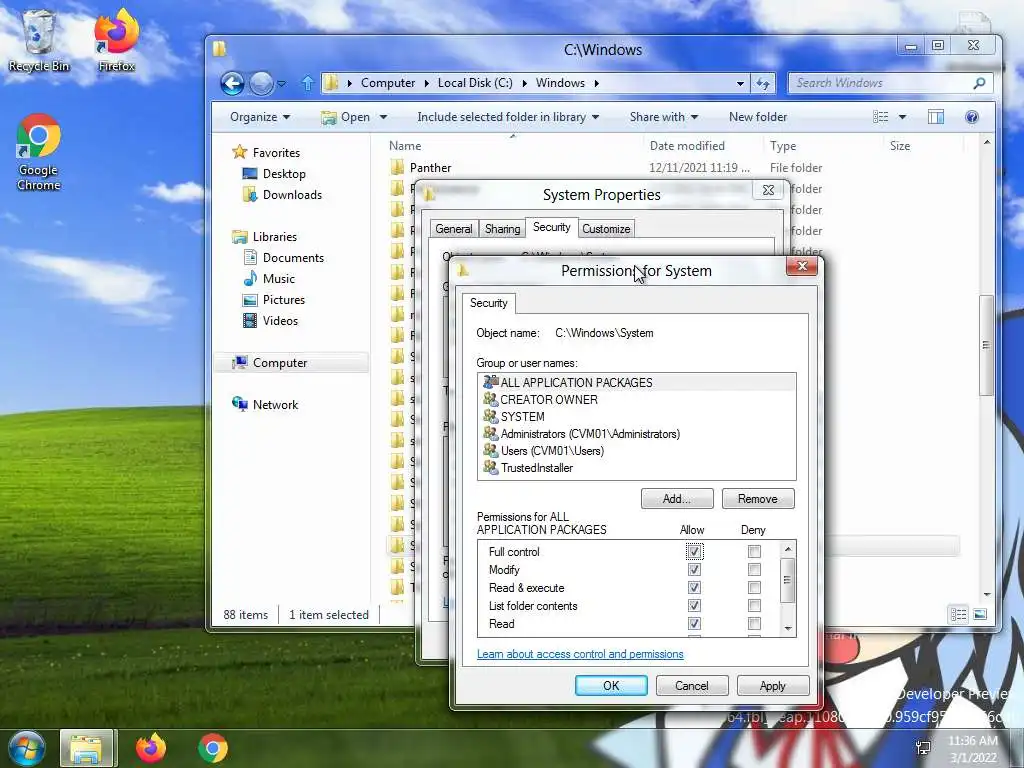Toggle Allow for List folder contents
The width and height of the screenshot is (1024, 768).
(694, 606)
